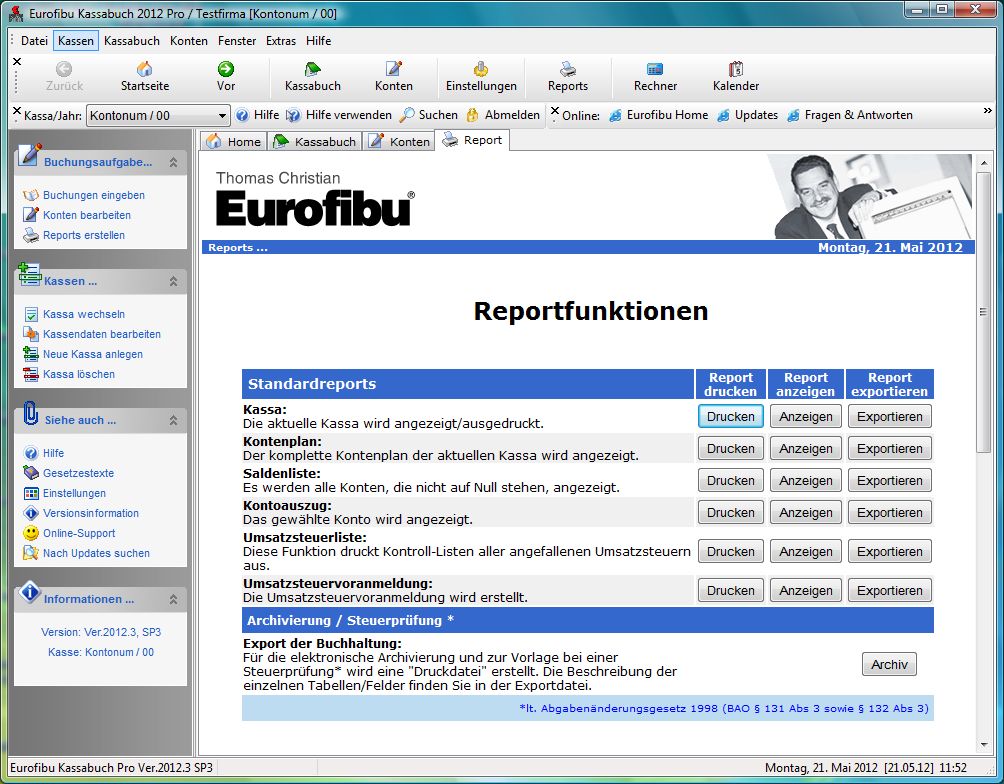Click the Archiv button

pos(889,664)
